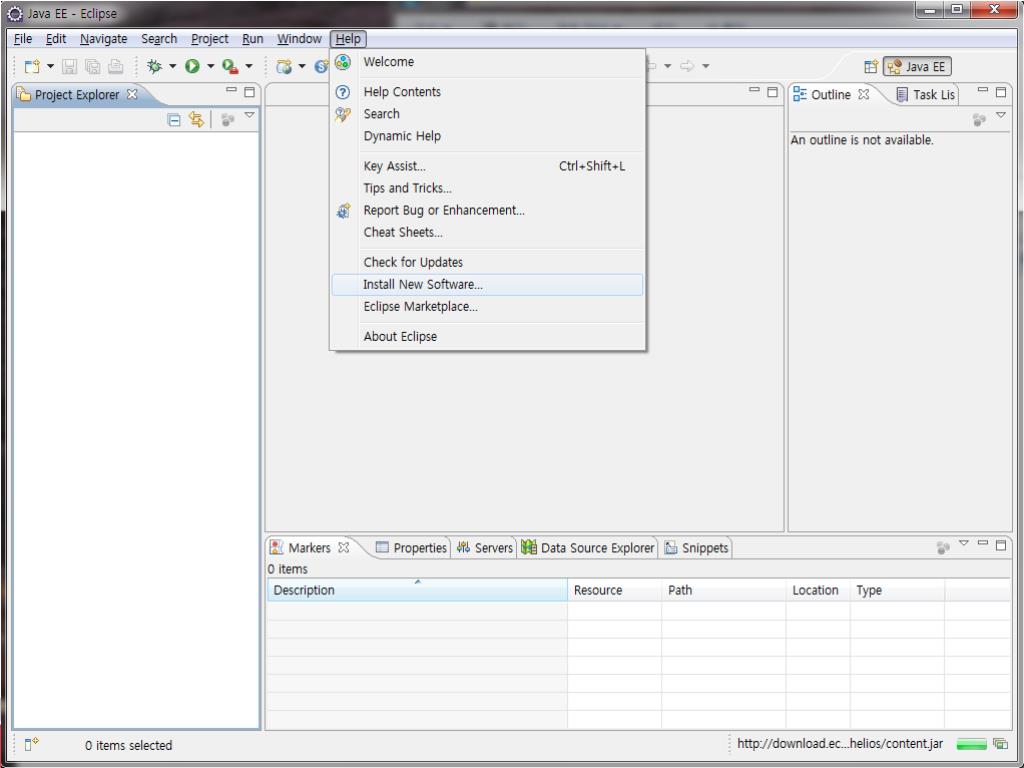The height and width of the screenshot is (768, 1024).
Task: Start debugging with the Debug bug icon
Action: pos(155,66)
